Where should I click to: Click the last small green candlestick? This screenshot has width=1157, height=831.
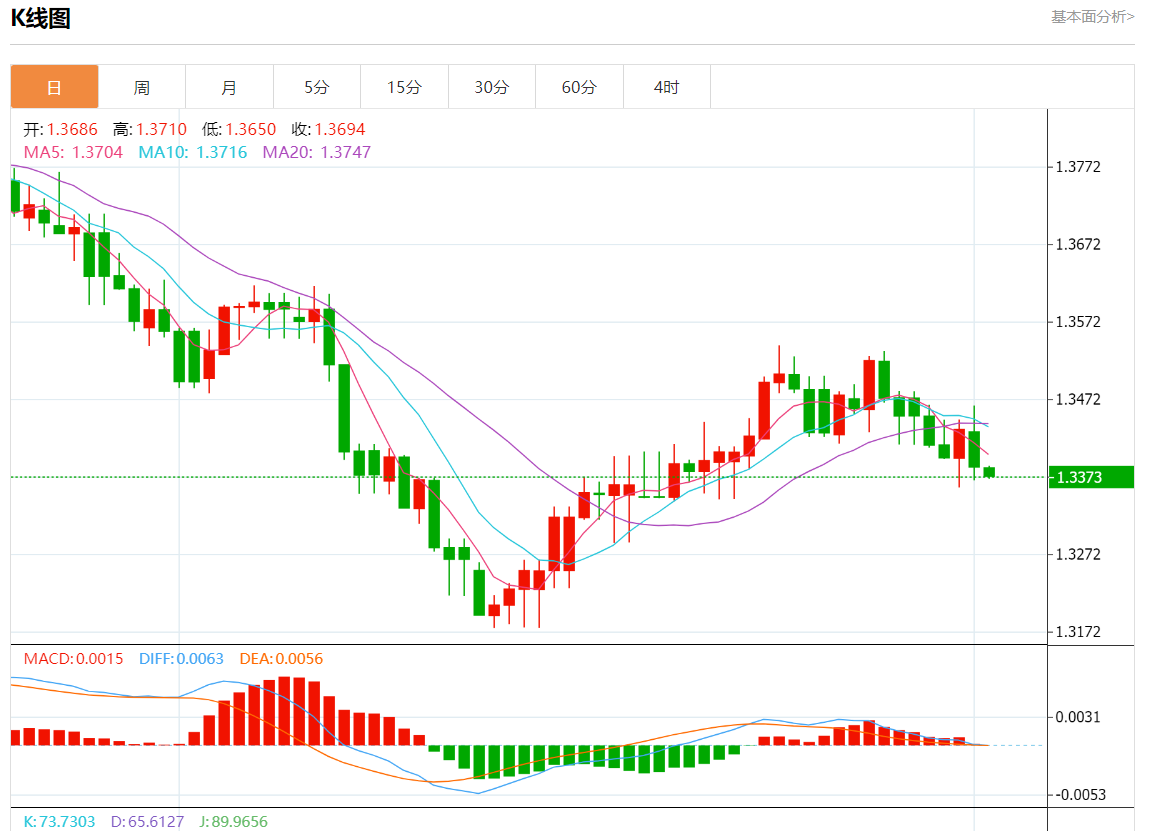(990, 472)
